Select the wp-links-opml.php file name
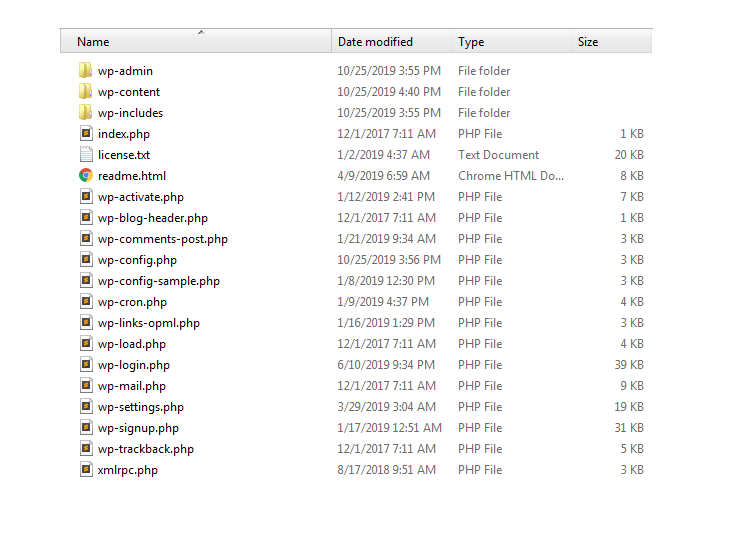Screen dimensions: 750x556 tap(149, 323)
